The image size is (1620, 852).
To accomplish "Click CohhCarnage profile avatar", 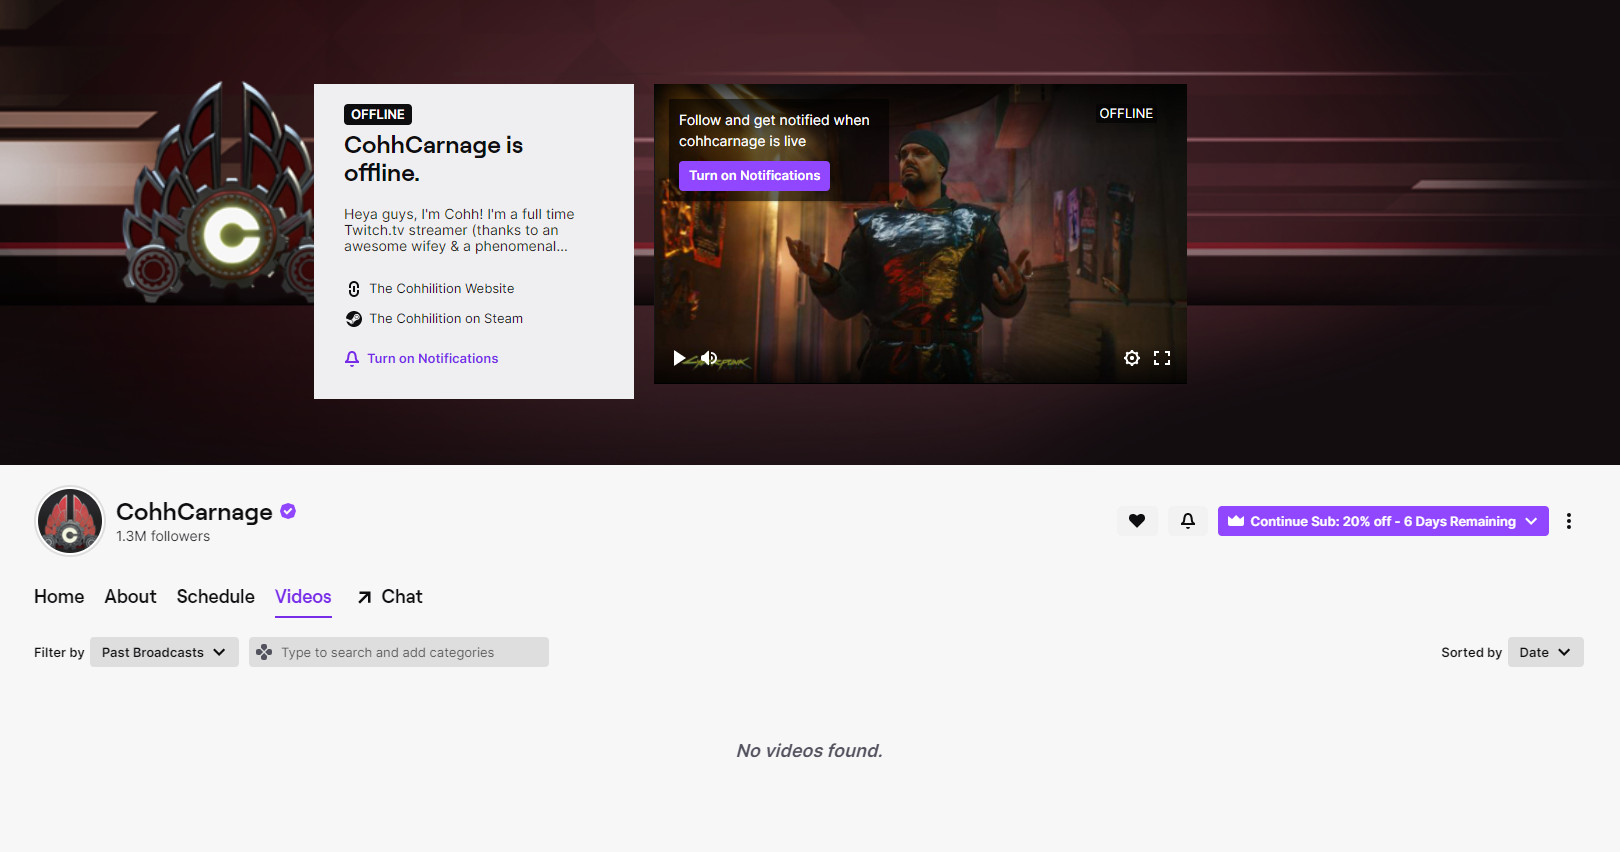I will [70, 521].
